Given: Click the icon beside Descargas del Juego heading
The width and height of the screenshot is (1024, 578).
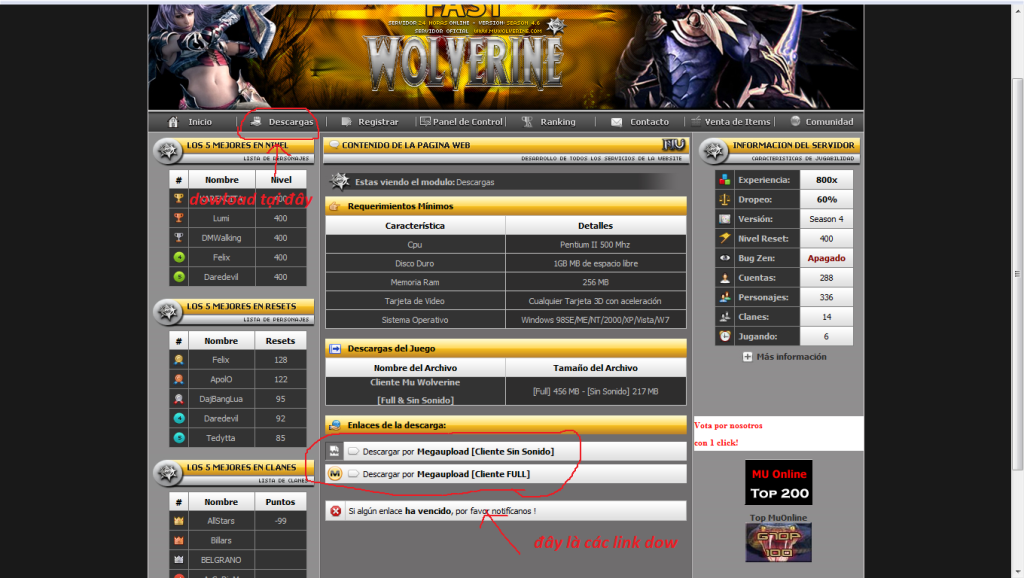Looking at the screenshot, I should pyautogui.click(x=335, y=349).
